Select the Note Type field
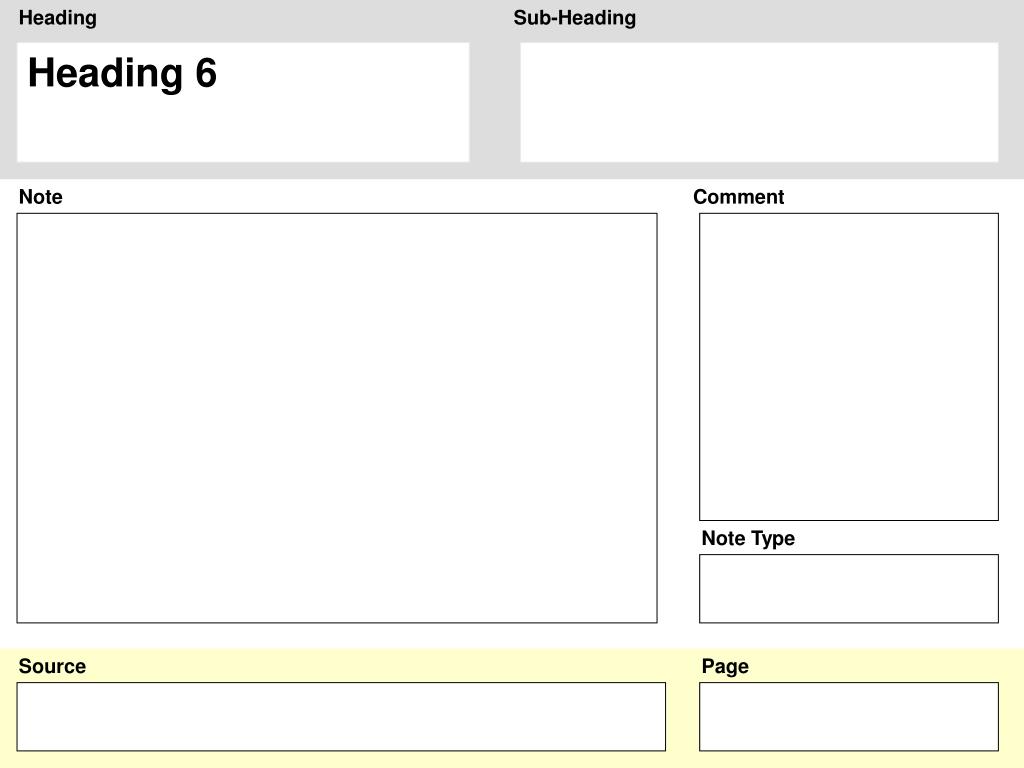 click(848, 588)
